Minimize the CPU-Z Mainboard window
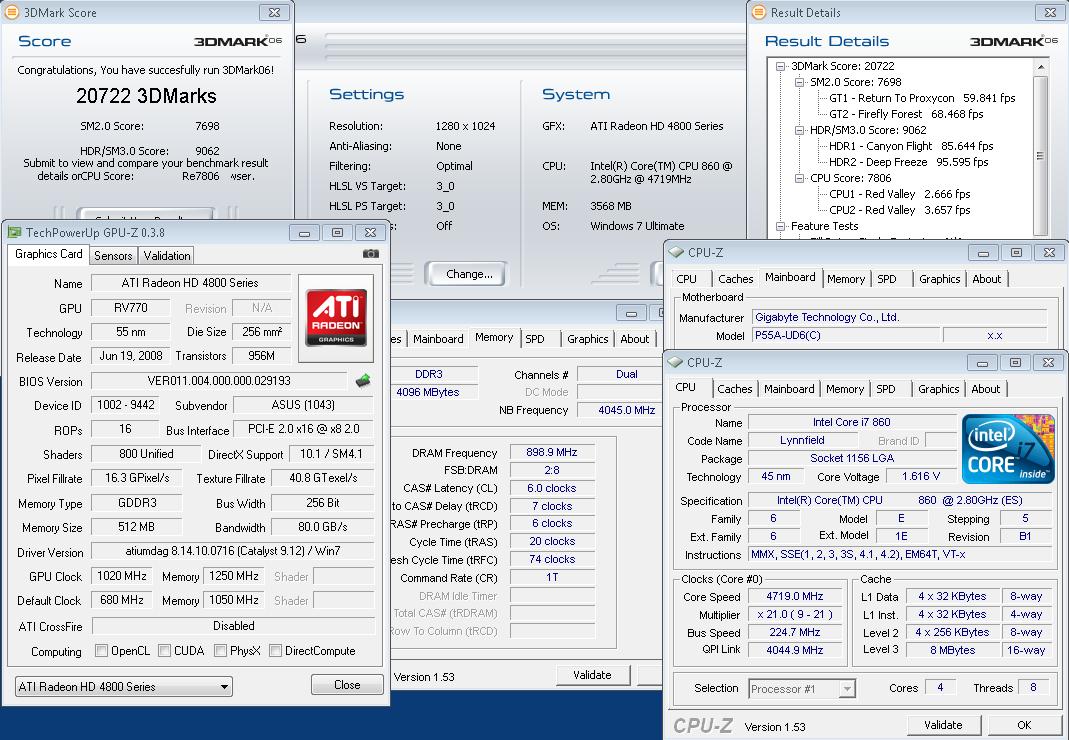Viewport: 1069px width, 740px height. (x=983, y=253)
